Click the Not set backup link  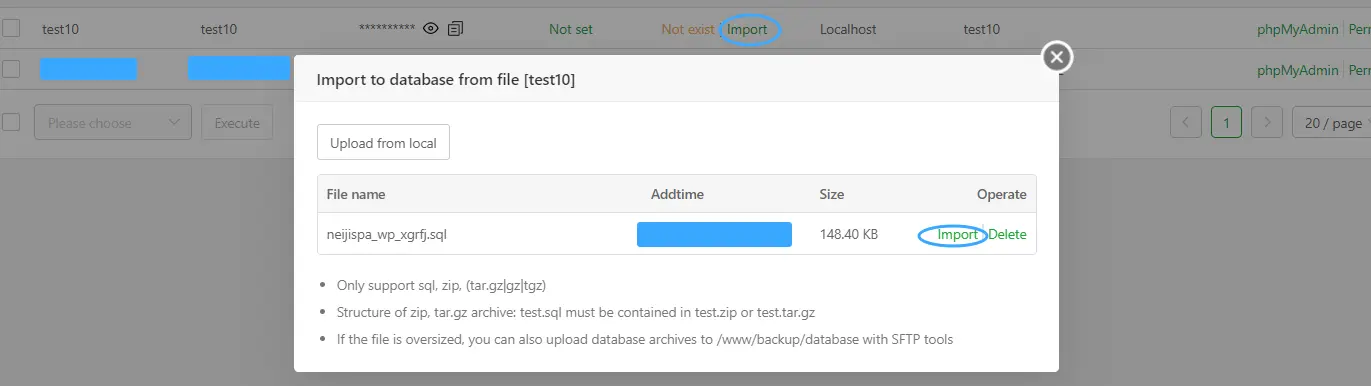click(x=571, y=29)
